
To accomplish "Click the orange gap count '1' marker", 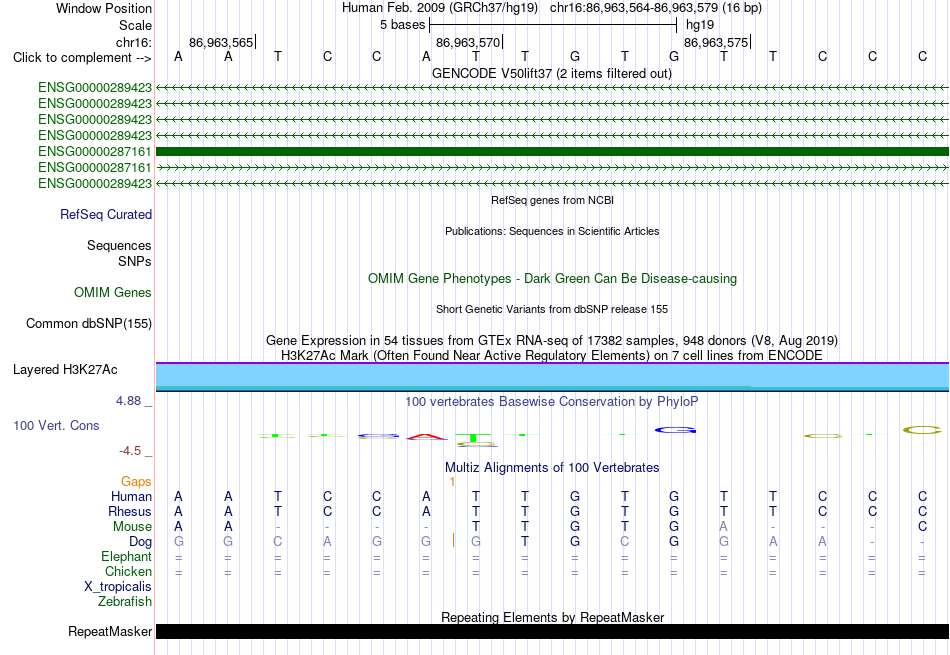I will tap(452, 482).
